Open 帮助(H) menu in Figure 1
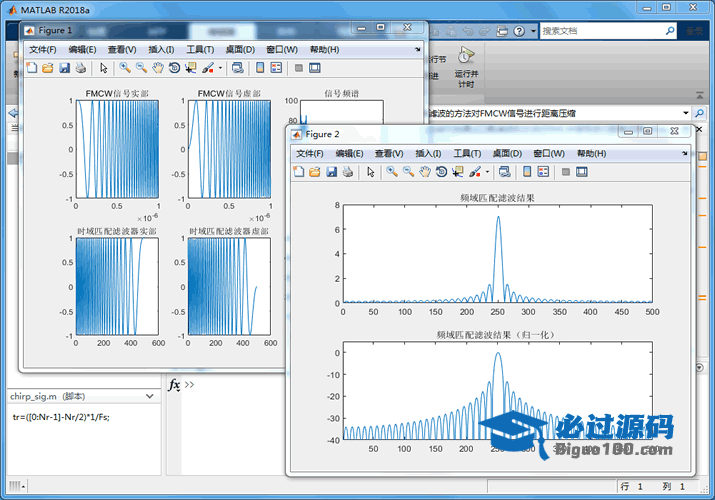Screen dimensions: 715x500 pos(325,50)
